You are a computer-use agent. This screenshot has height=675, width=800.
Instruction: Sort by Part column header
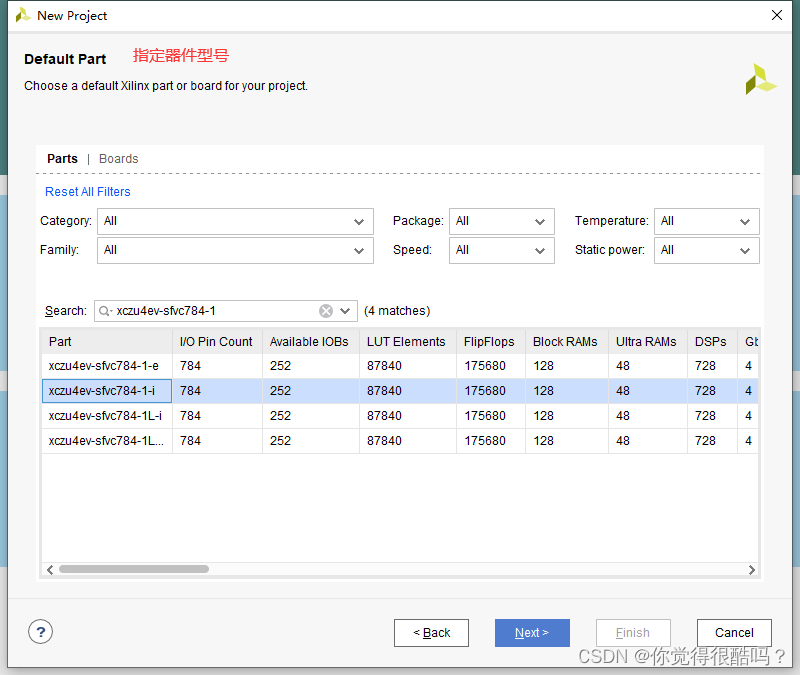click(x=107, y=341)
